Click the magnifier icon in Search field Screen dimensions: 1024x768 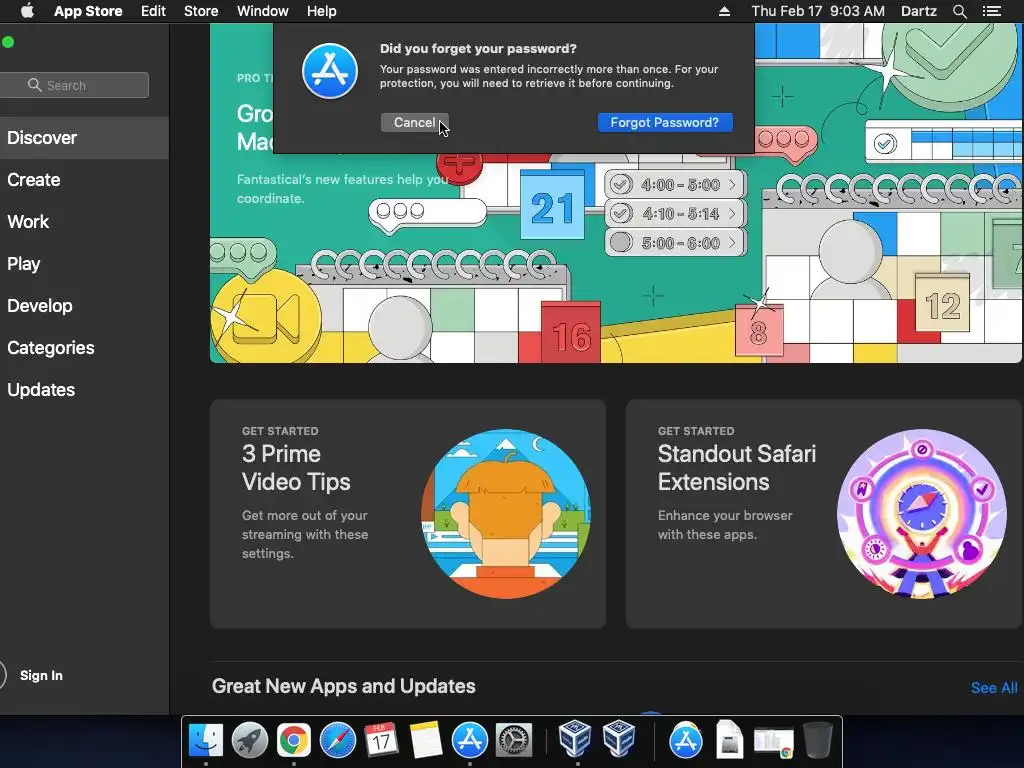[x=35, y=85]
